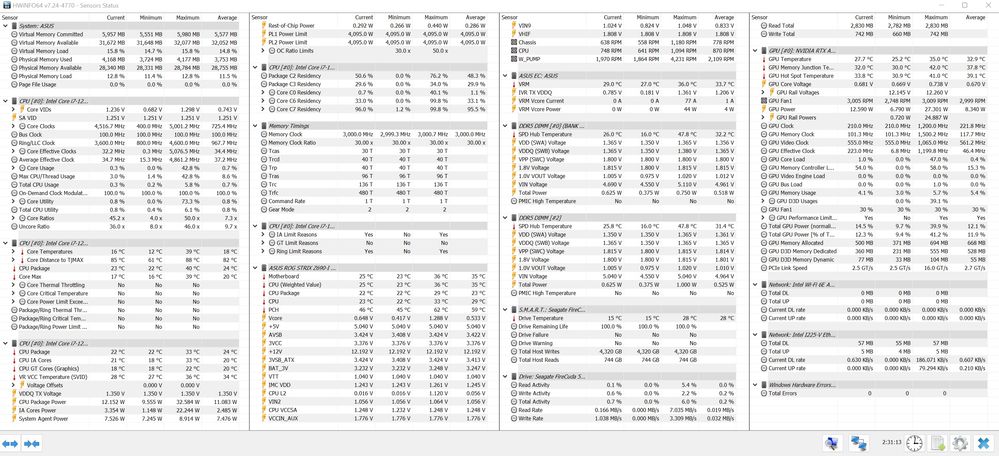Image resolution: width=999 pixels, height=456 pixels.
Task: Click the expand layout left-right arrows icon
Action: tap(10, 443)
